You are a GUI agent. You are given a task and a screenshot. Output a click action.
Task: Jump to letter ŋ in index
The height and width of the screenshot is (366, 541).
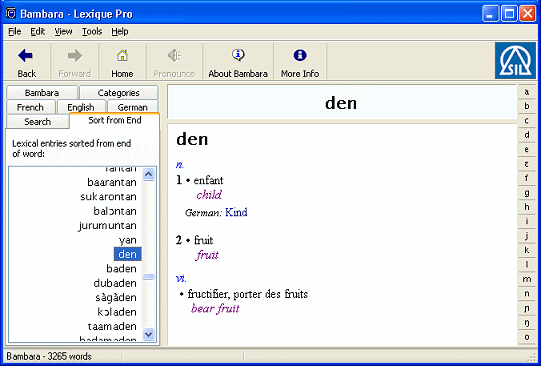pyautogui.click(x=527, y=323)
